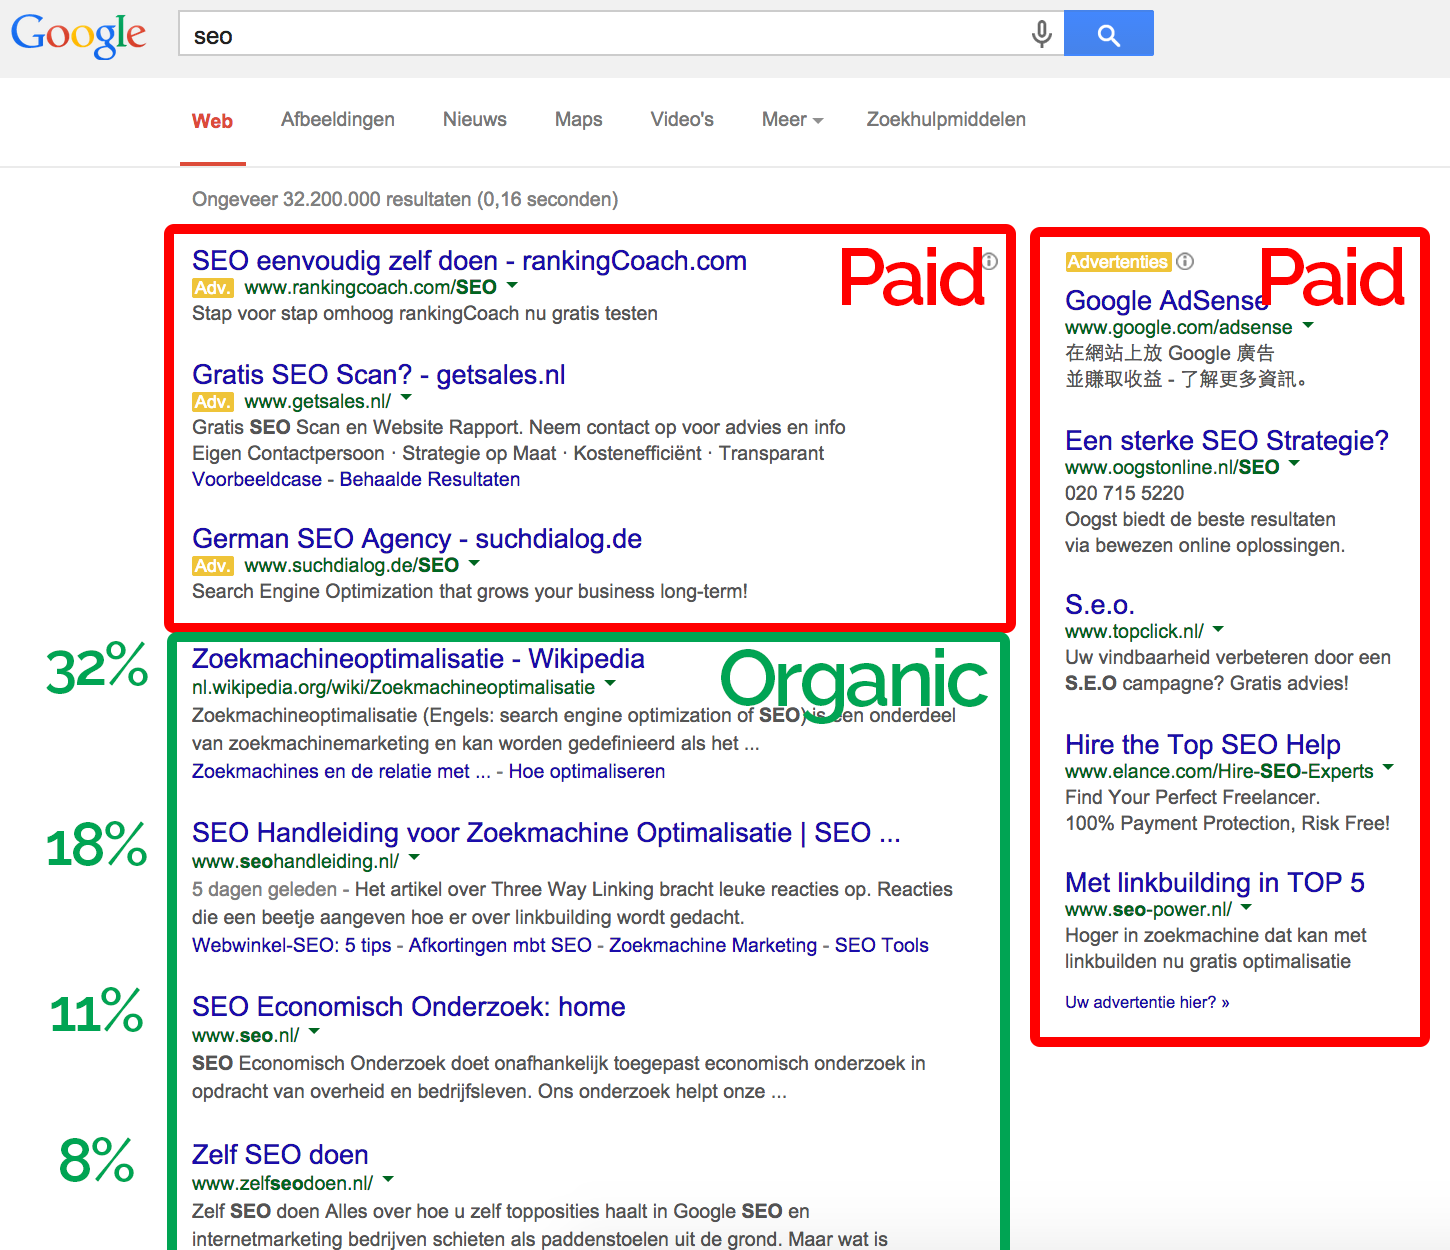Open the Zoekmachineoptimalisatie Wikipedia result
The height and width of the screenshot is (1250, 1450).
[x=417, y=658]
